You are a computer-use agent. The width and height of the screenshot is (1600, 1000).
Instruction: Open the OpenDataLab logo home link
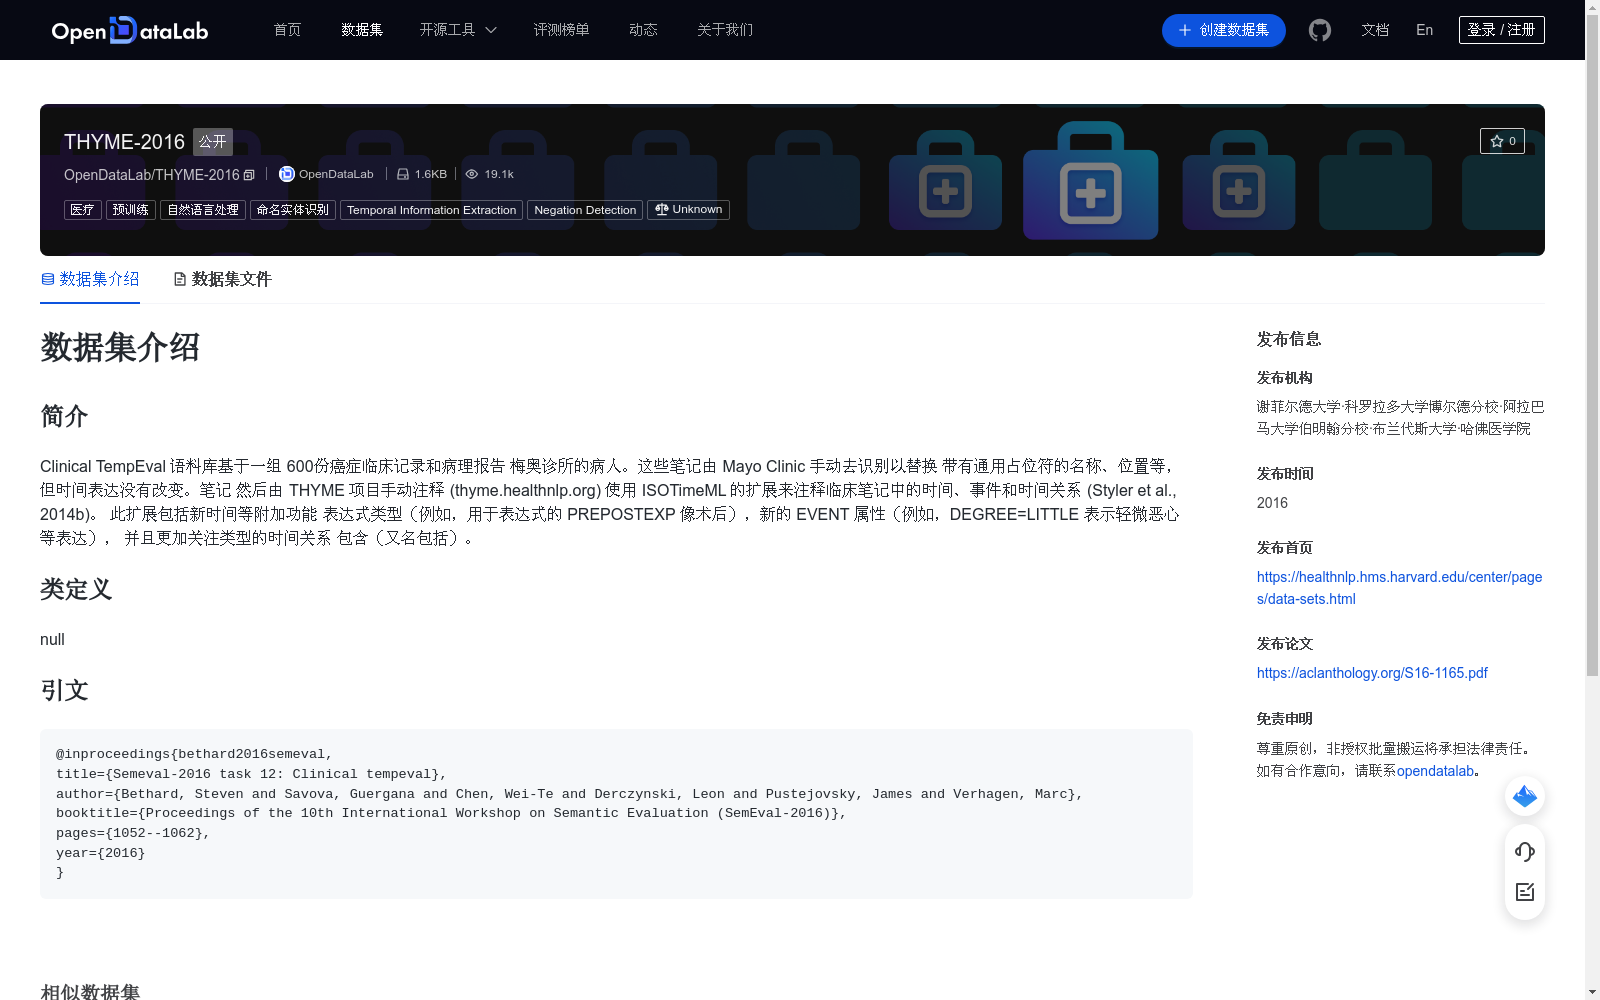coord(130,30)
